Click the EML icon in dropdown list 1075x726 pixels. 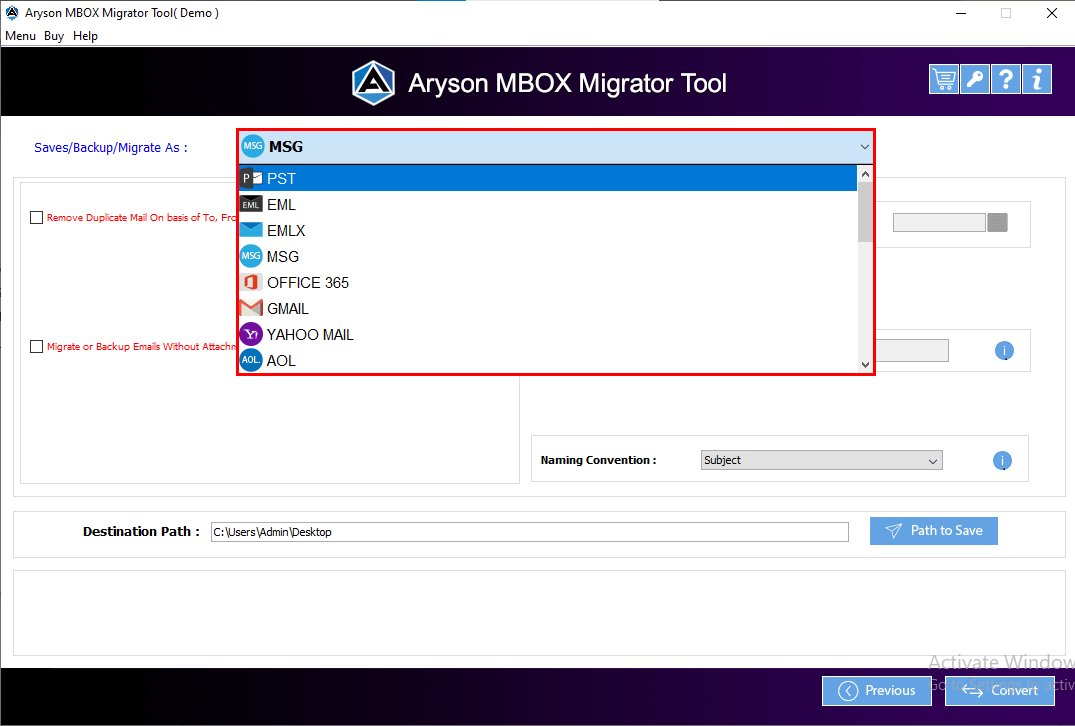coord(251,204)
